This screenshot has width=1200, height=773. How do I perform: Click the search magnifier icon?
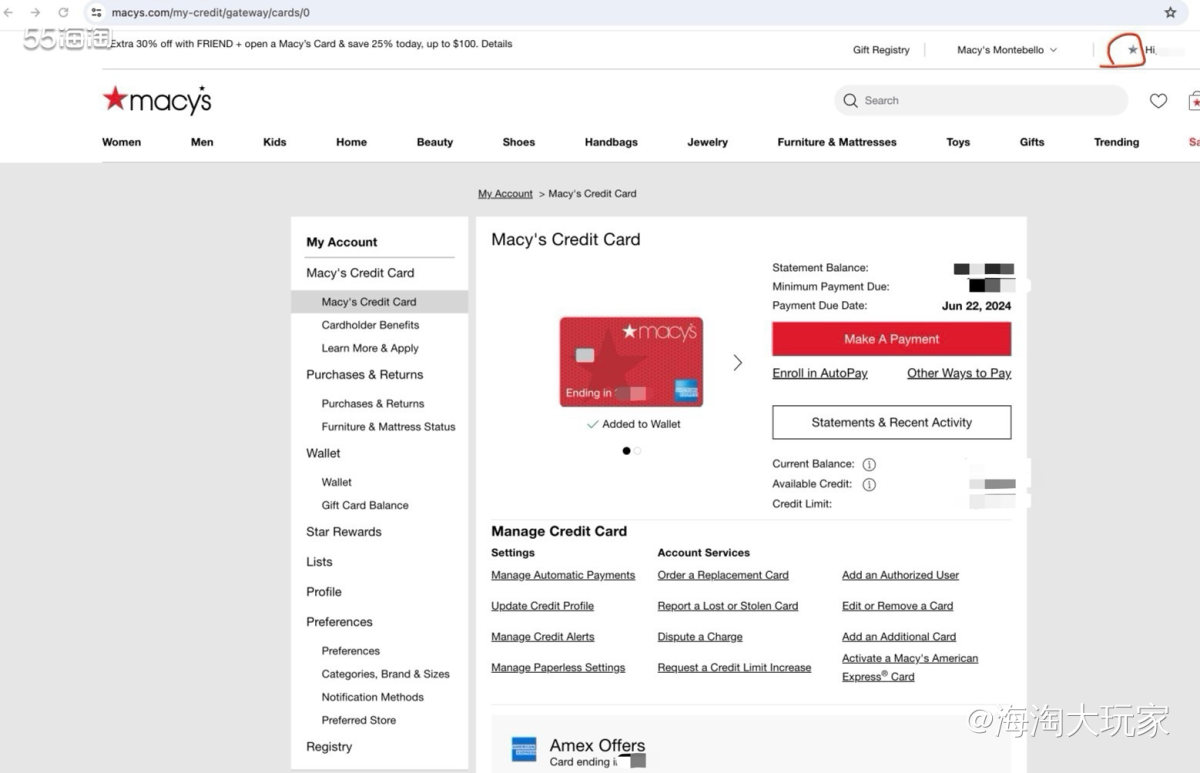click(849, 100)
